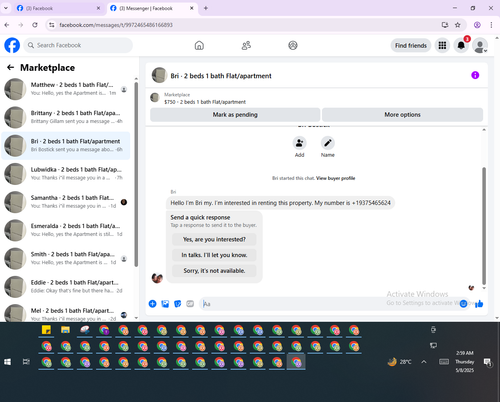The width and height of the screenshot is (500, 402).
Task: Open the Chrome three-dot menu
Action: 491,25
